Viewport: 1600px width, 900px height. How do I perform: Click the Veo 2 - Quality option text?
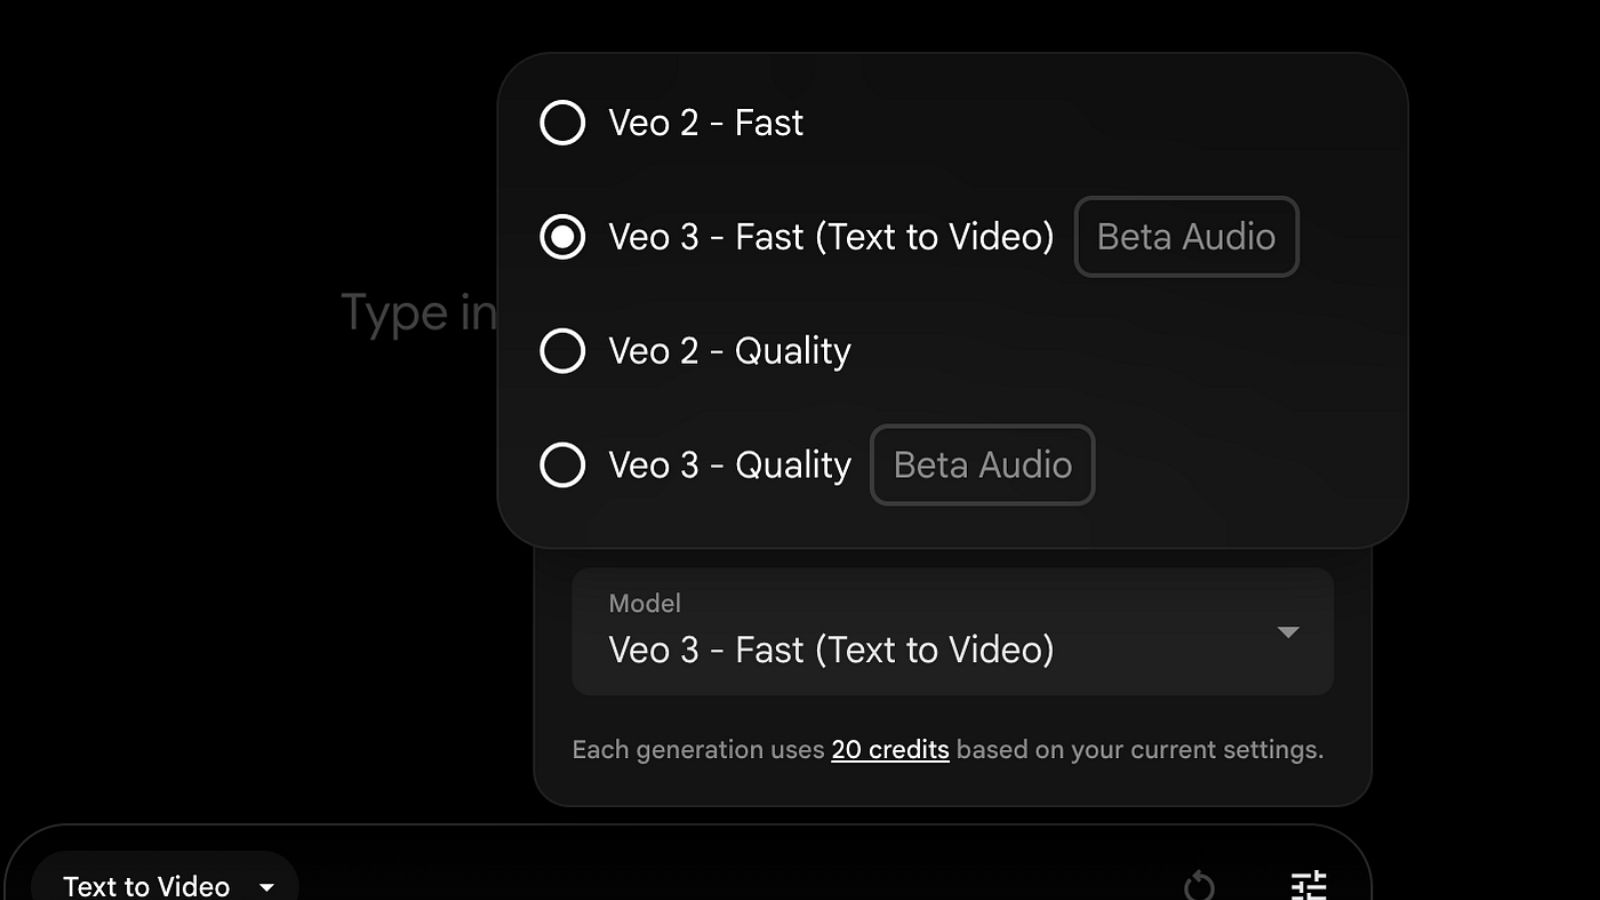click(x=729, y=351)
